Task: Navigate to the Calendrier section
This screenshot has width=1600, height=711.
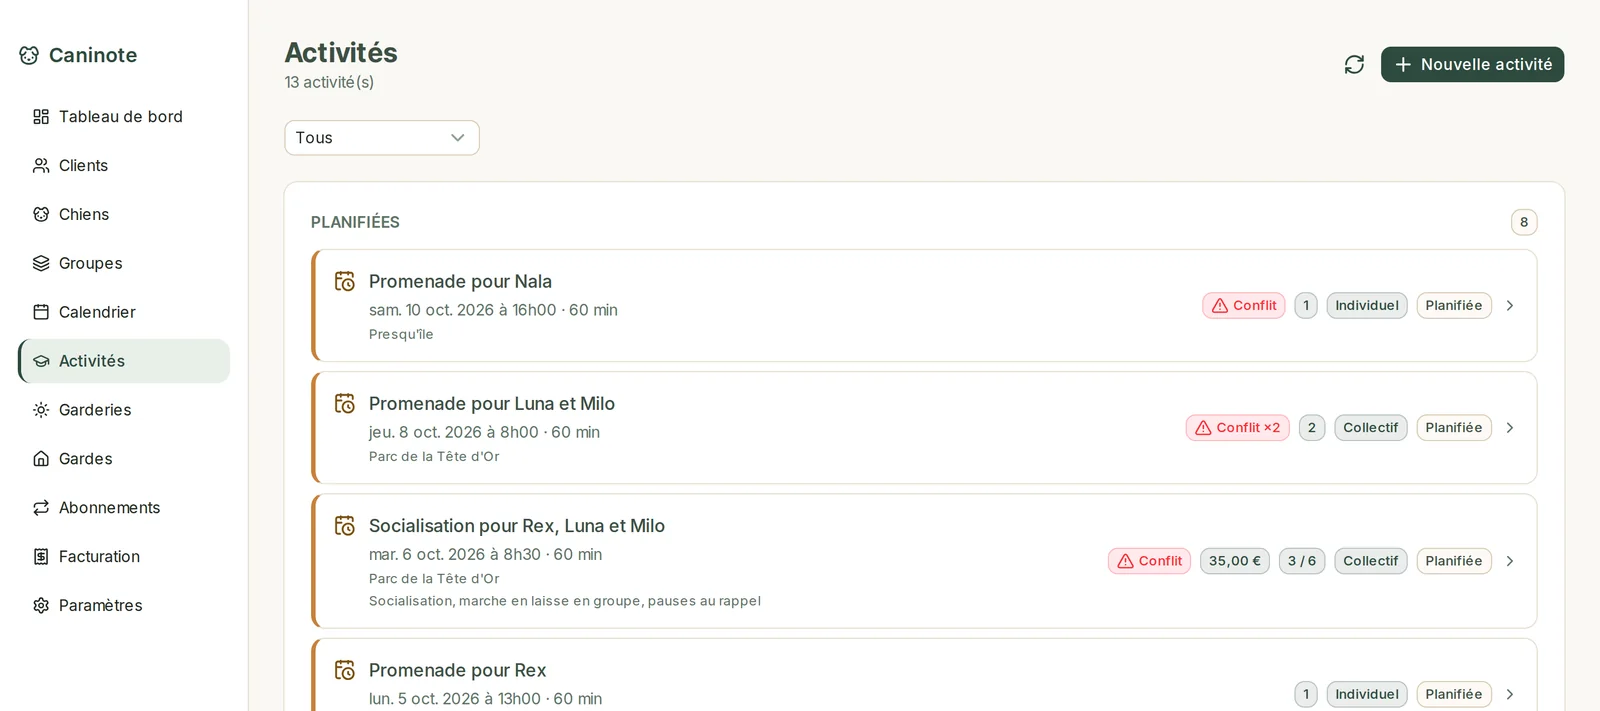Action: point(124,312)
